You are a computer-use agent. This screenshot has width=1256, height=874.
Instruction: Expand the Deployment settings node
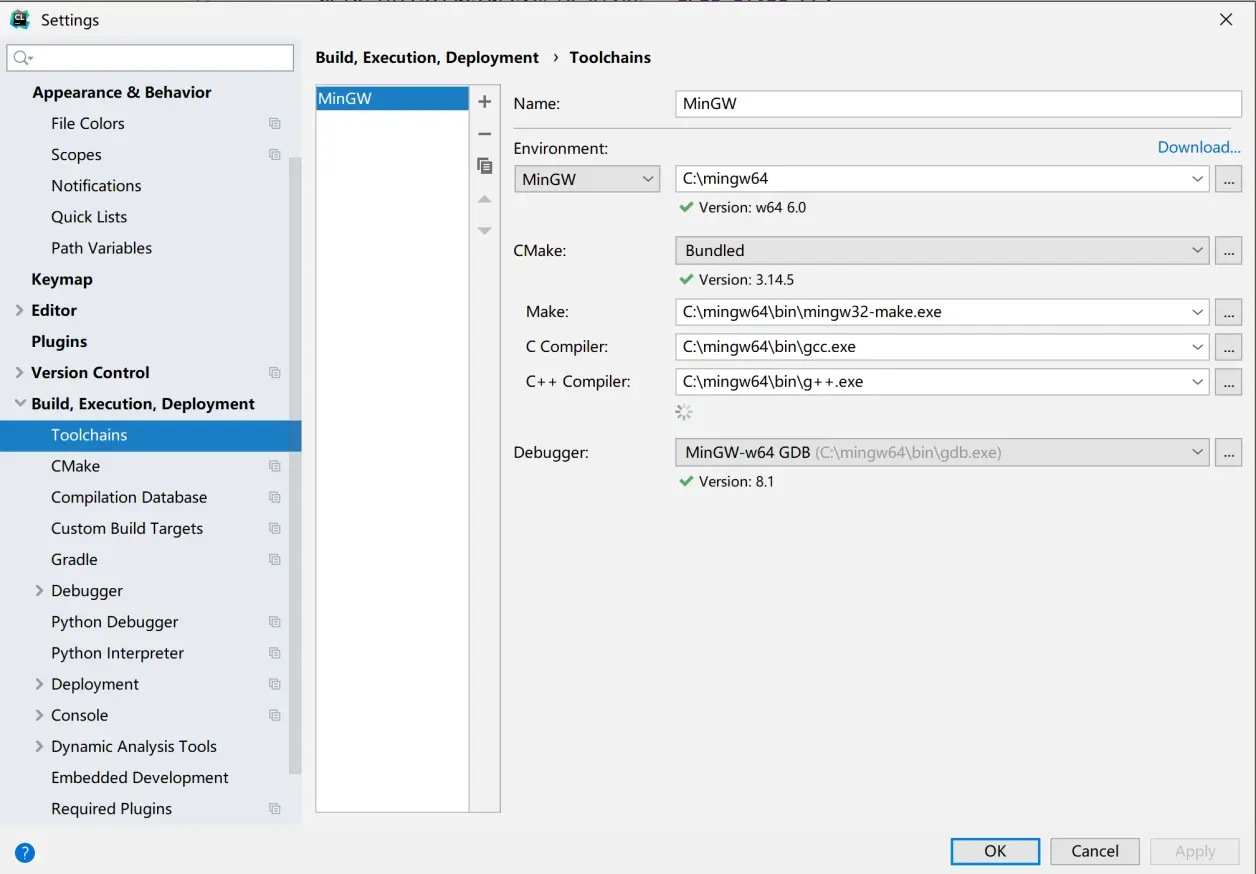point(39,684)
